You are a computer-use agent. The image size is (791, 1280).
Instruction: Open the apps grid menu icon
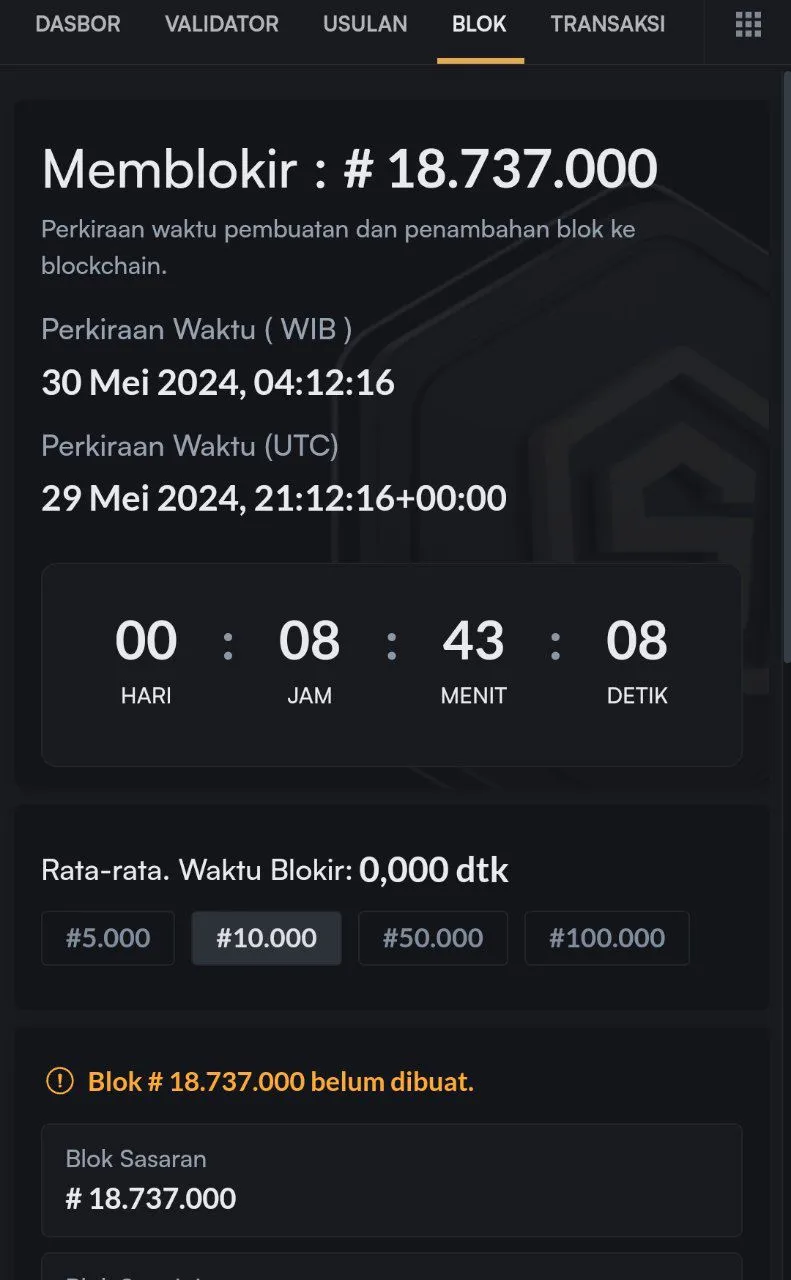(748, 25)
